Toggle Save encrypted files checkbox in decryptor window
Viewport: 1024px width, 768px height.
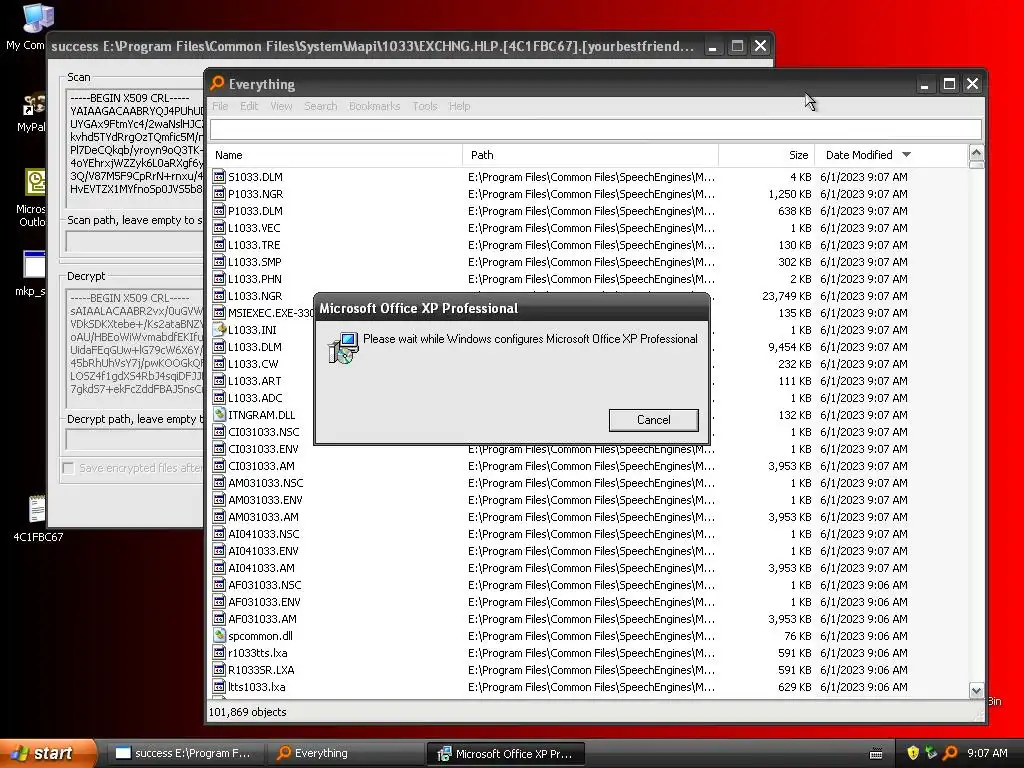(68, 468)
